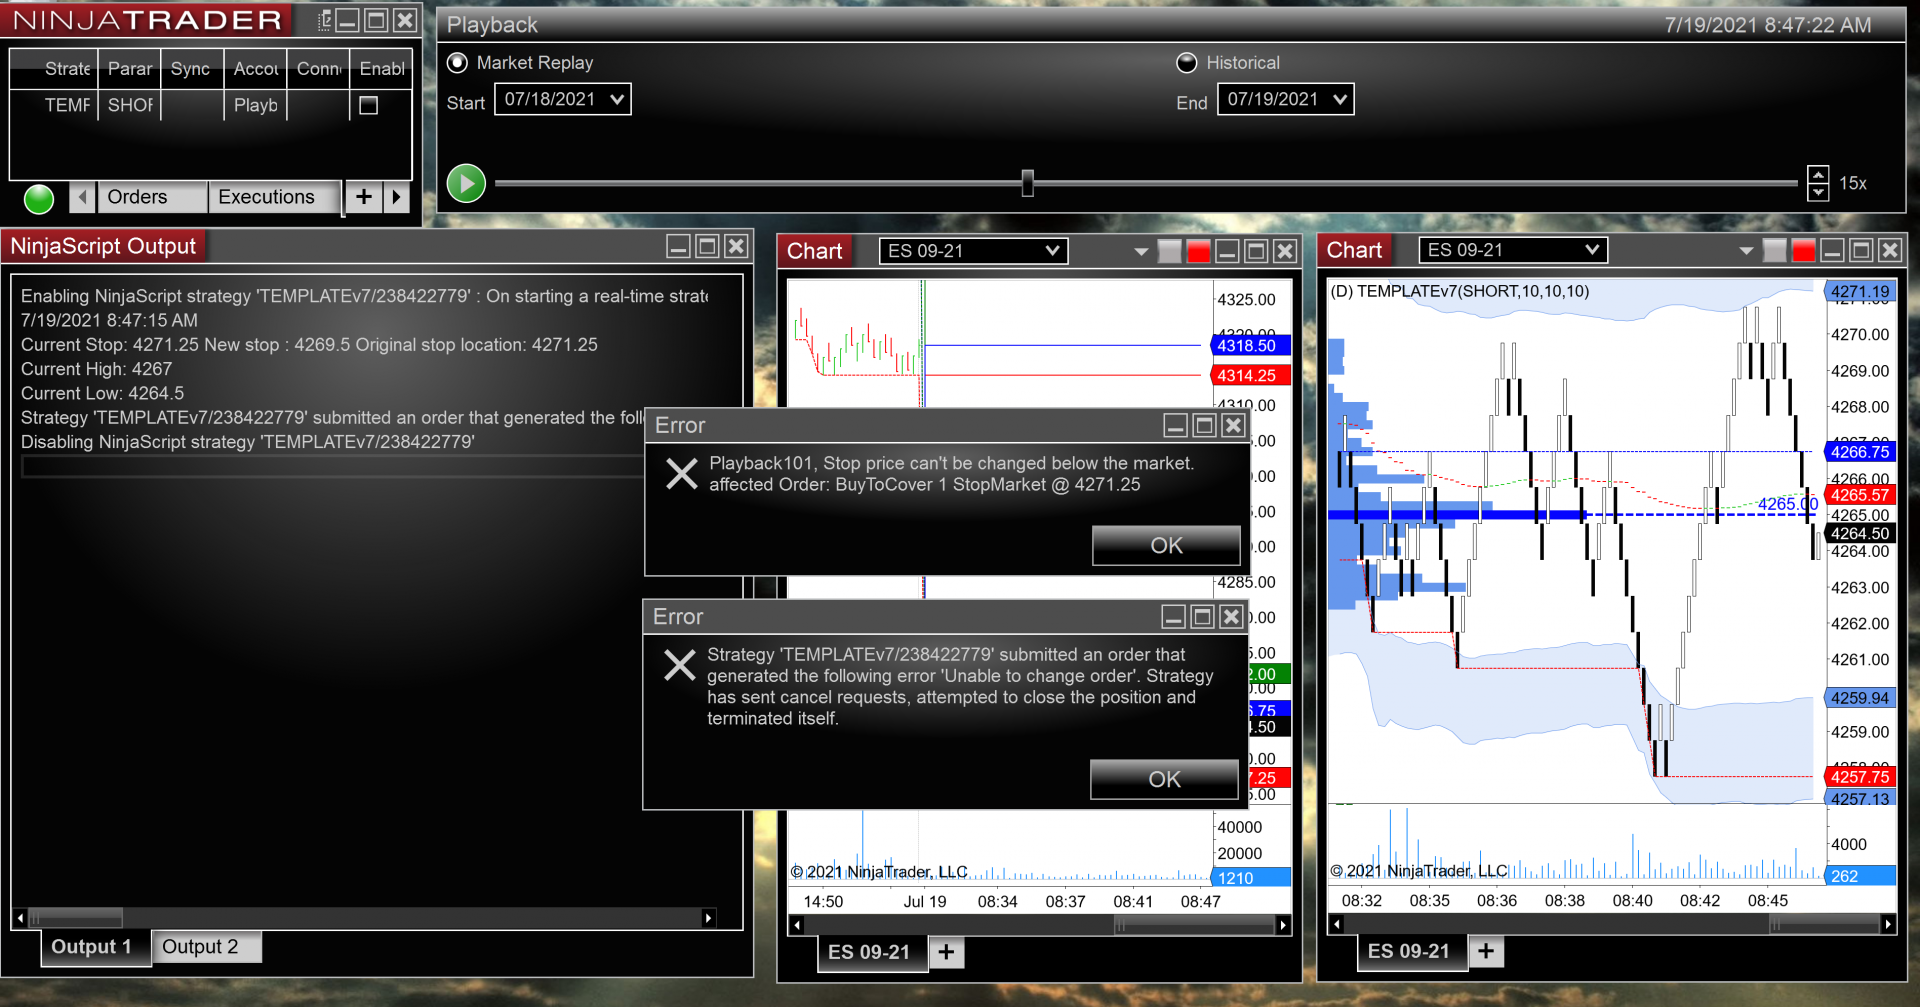Image resolution: width=1920 pixels, height=1007 pixels.
Task: Switch to the Executions tab
Action: pos(274,197)
